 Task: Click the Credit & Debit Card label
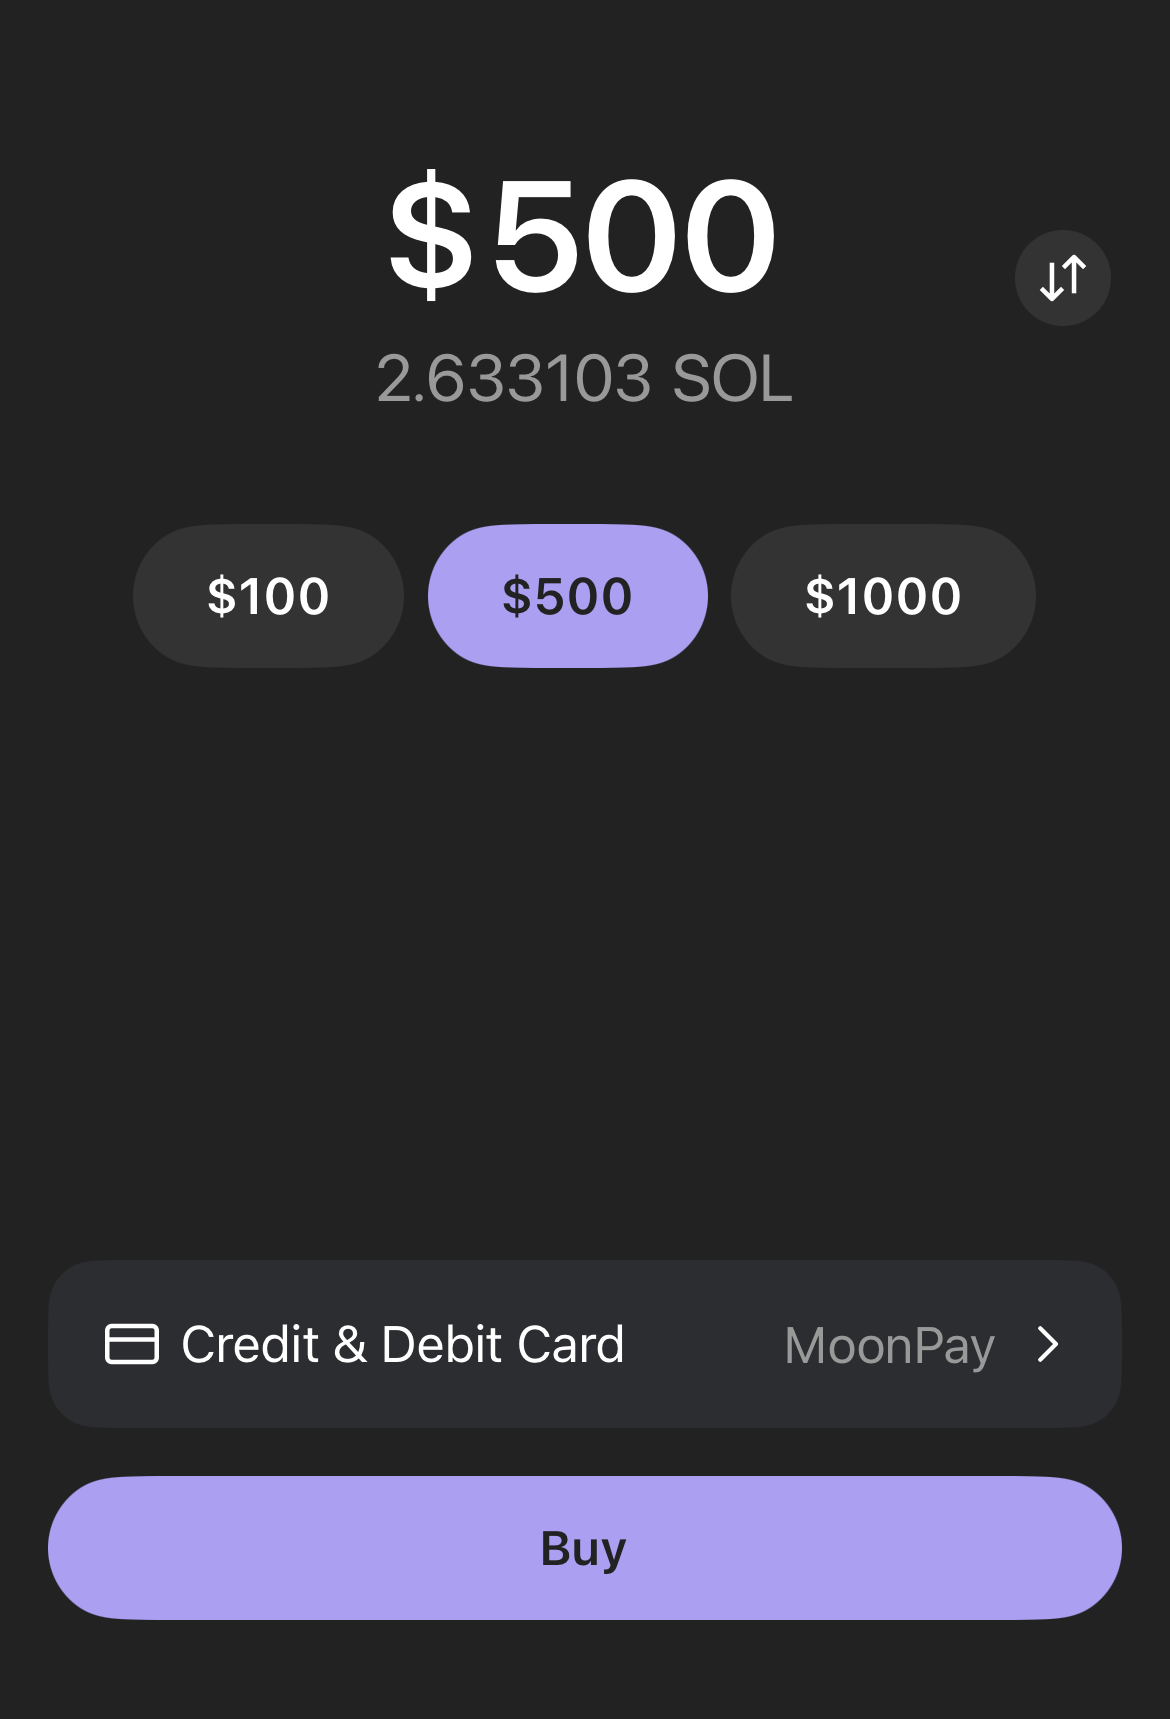pyautogui.click(x=403, y=1344)
